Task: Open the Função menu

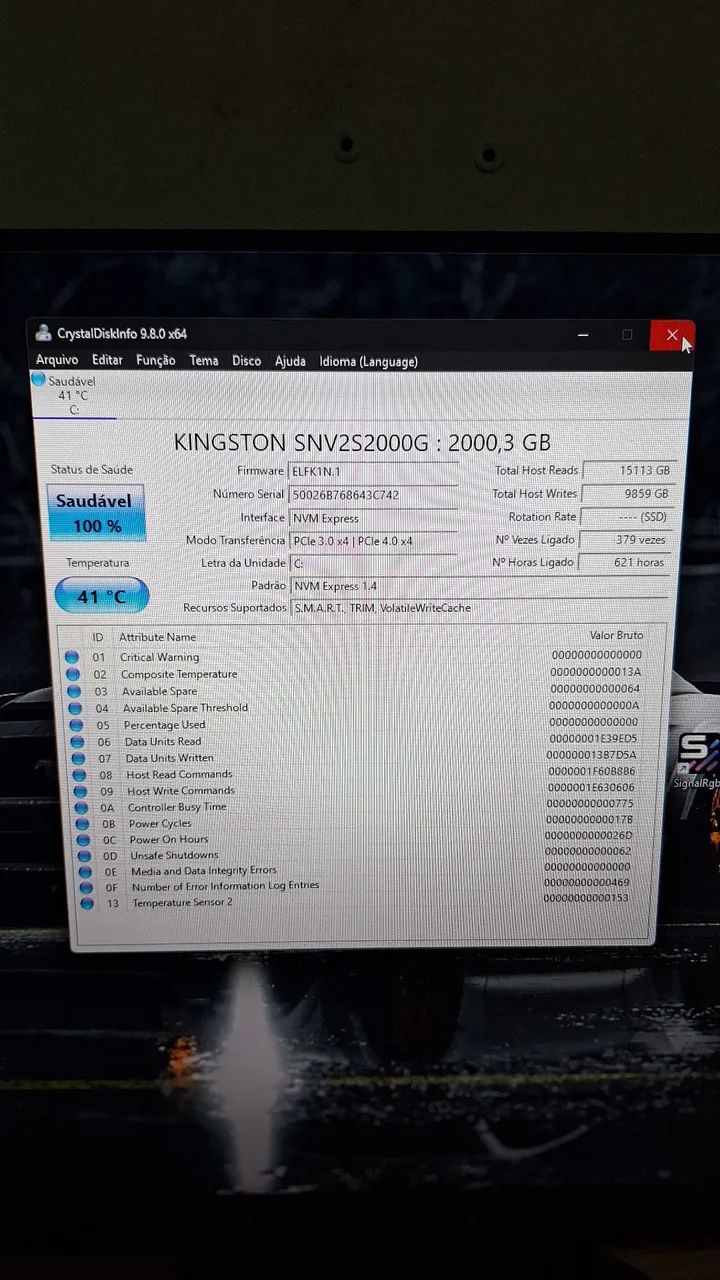Action: point(155,360)
